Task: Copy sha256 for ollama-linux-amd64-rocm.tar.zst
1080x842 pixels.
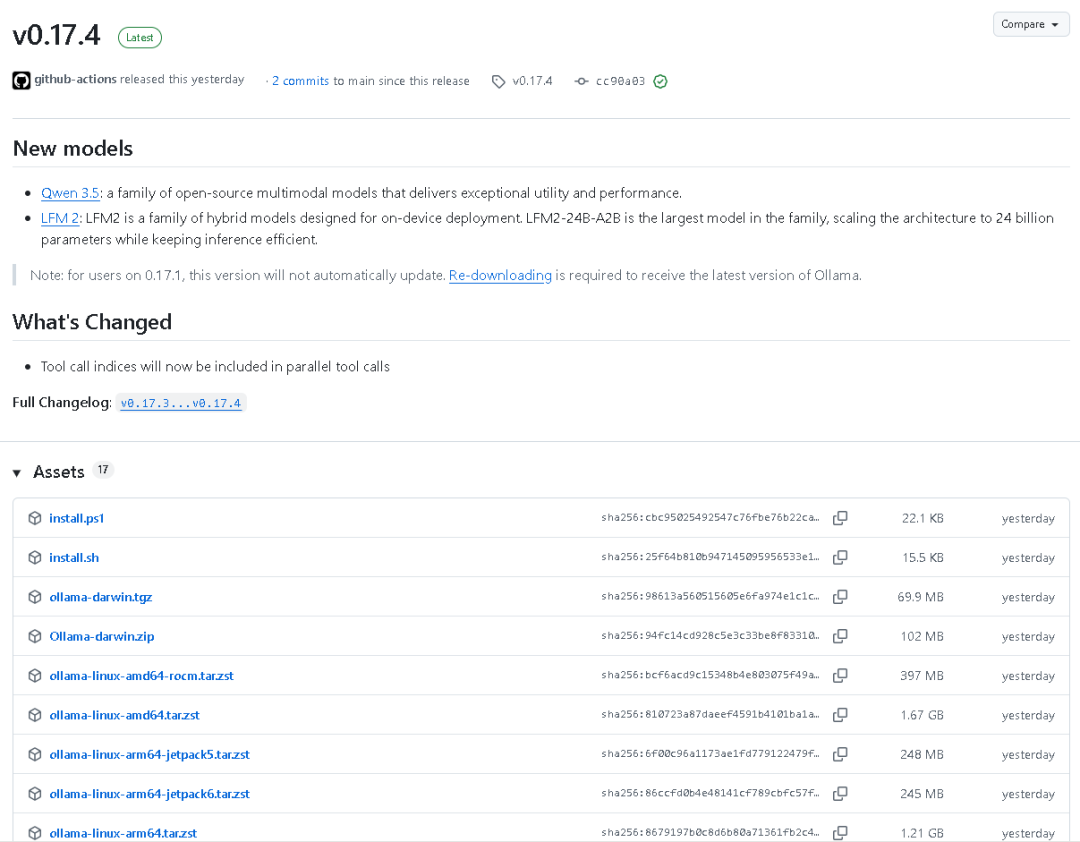Action: coord(840,675)
